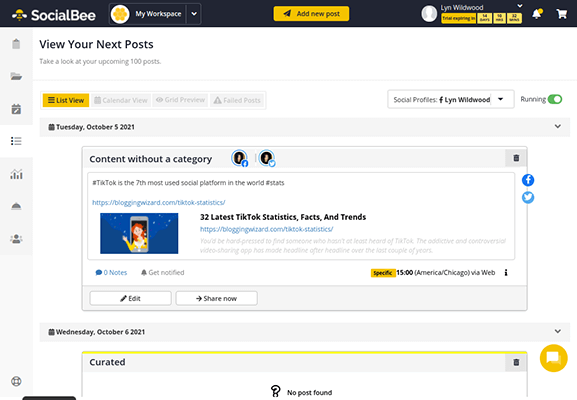577x400 pixels.
Task: Click the Edit button on the post
Action: pos(130,298)
